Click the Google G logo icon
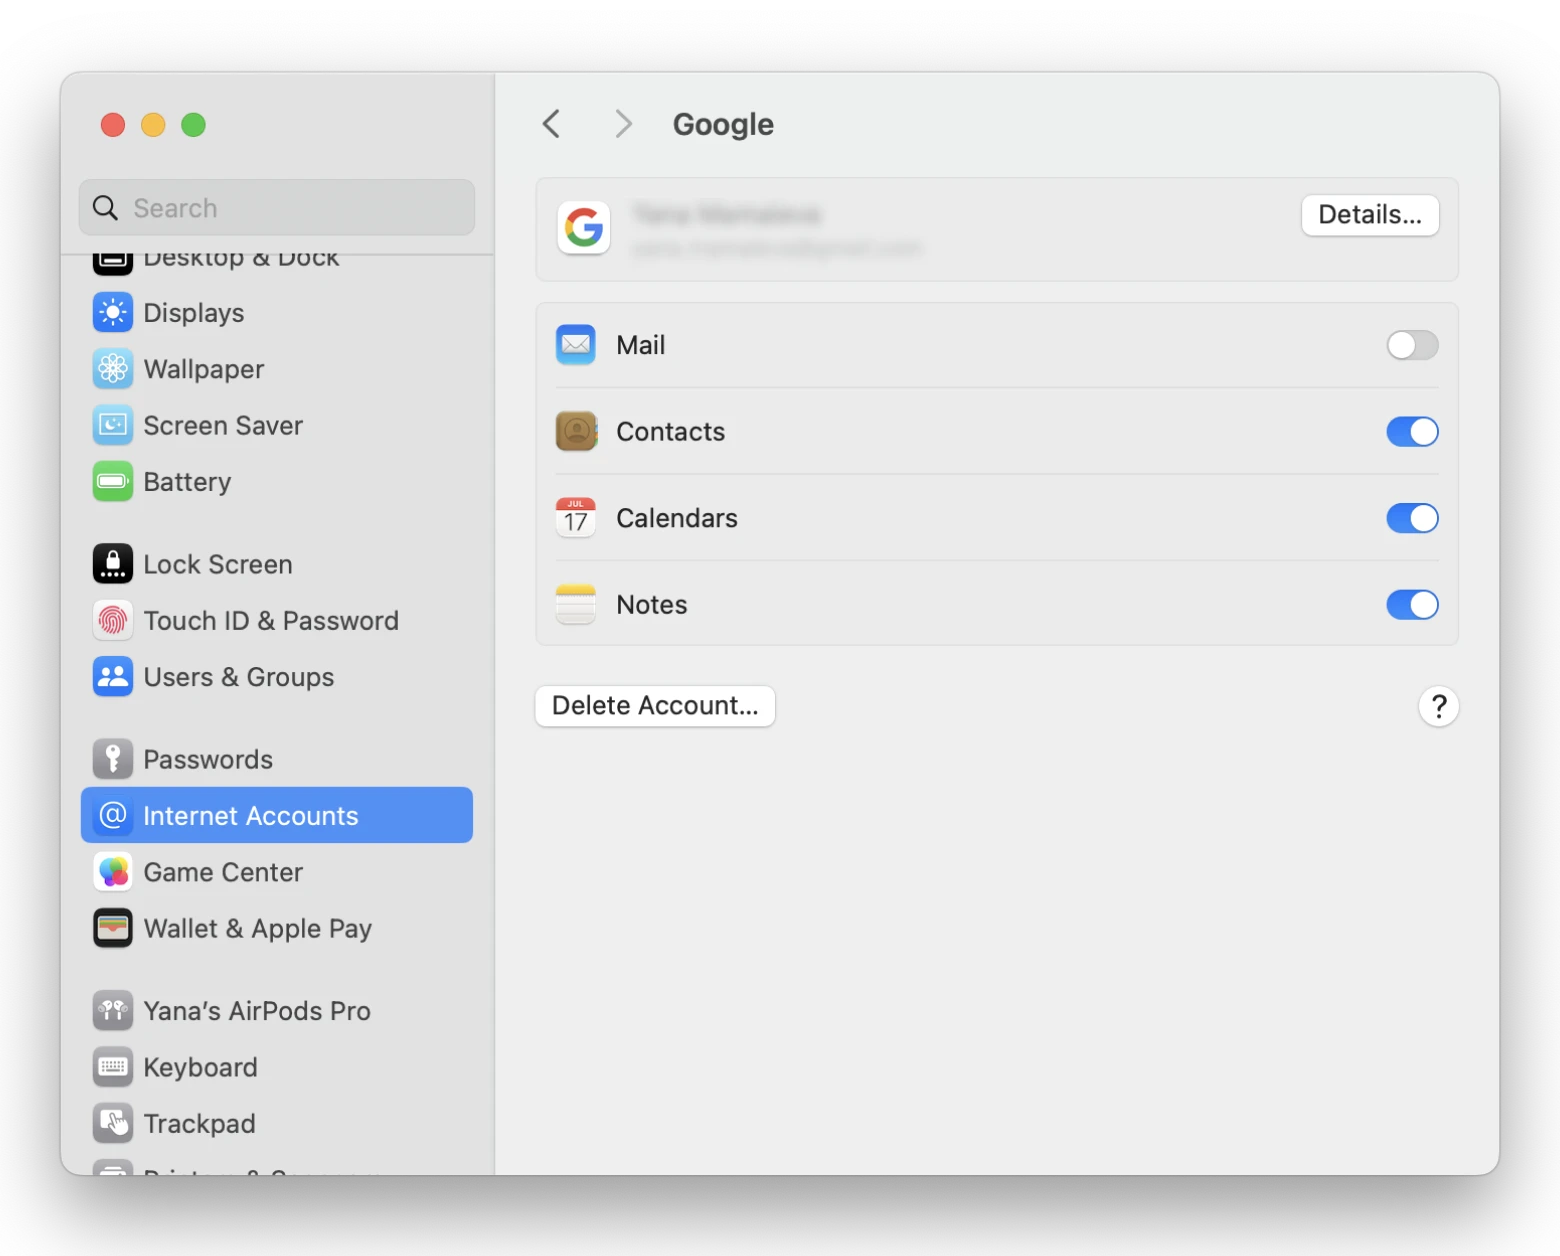 tap(584, 228)
